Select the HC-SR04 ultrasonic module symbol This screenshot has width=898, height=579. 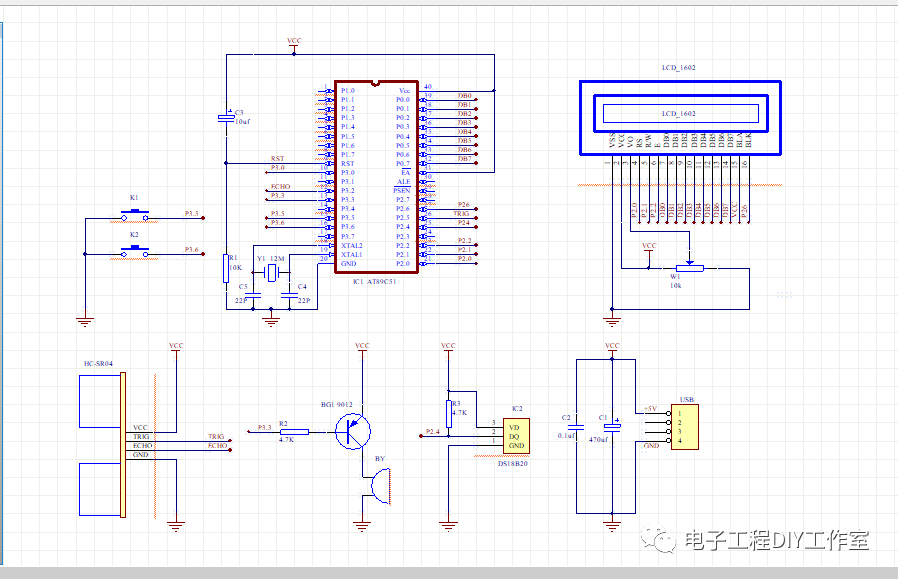click(x=102, y=445)
